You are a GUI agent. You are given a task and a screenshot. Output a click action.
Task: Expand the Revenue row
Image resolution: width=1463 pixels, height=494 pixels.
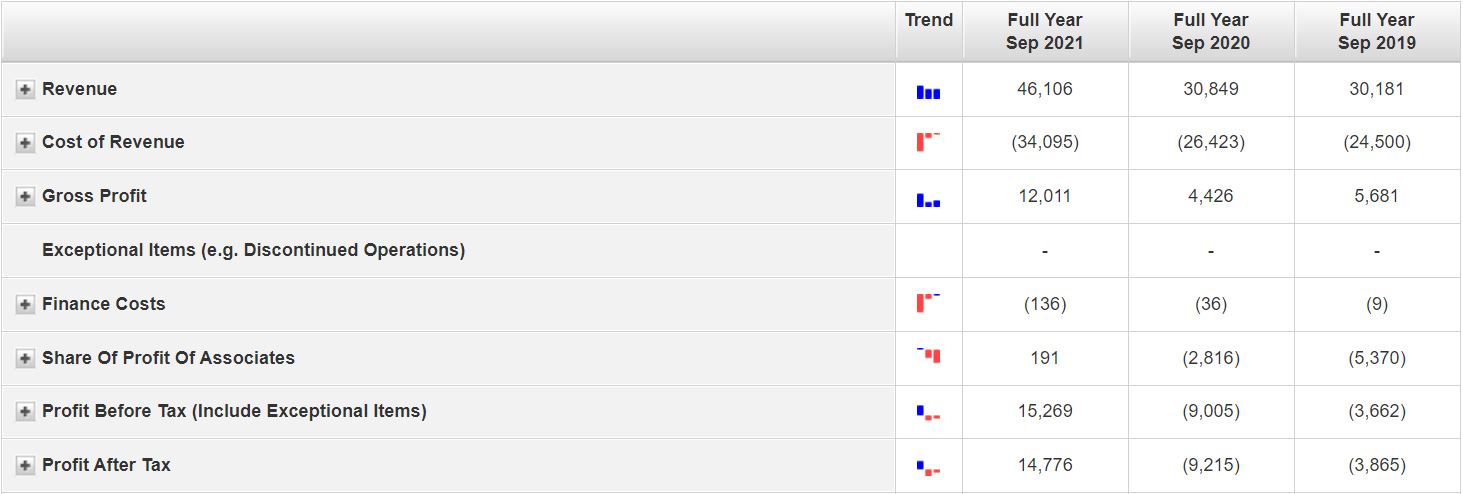(25, 90)
